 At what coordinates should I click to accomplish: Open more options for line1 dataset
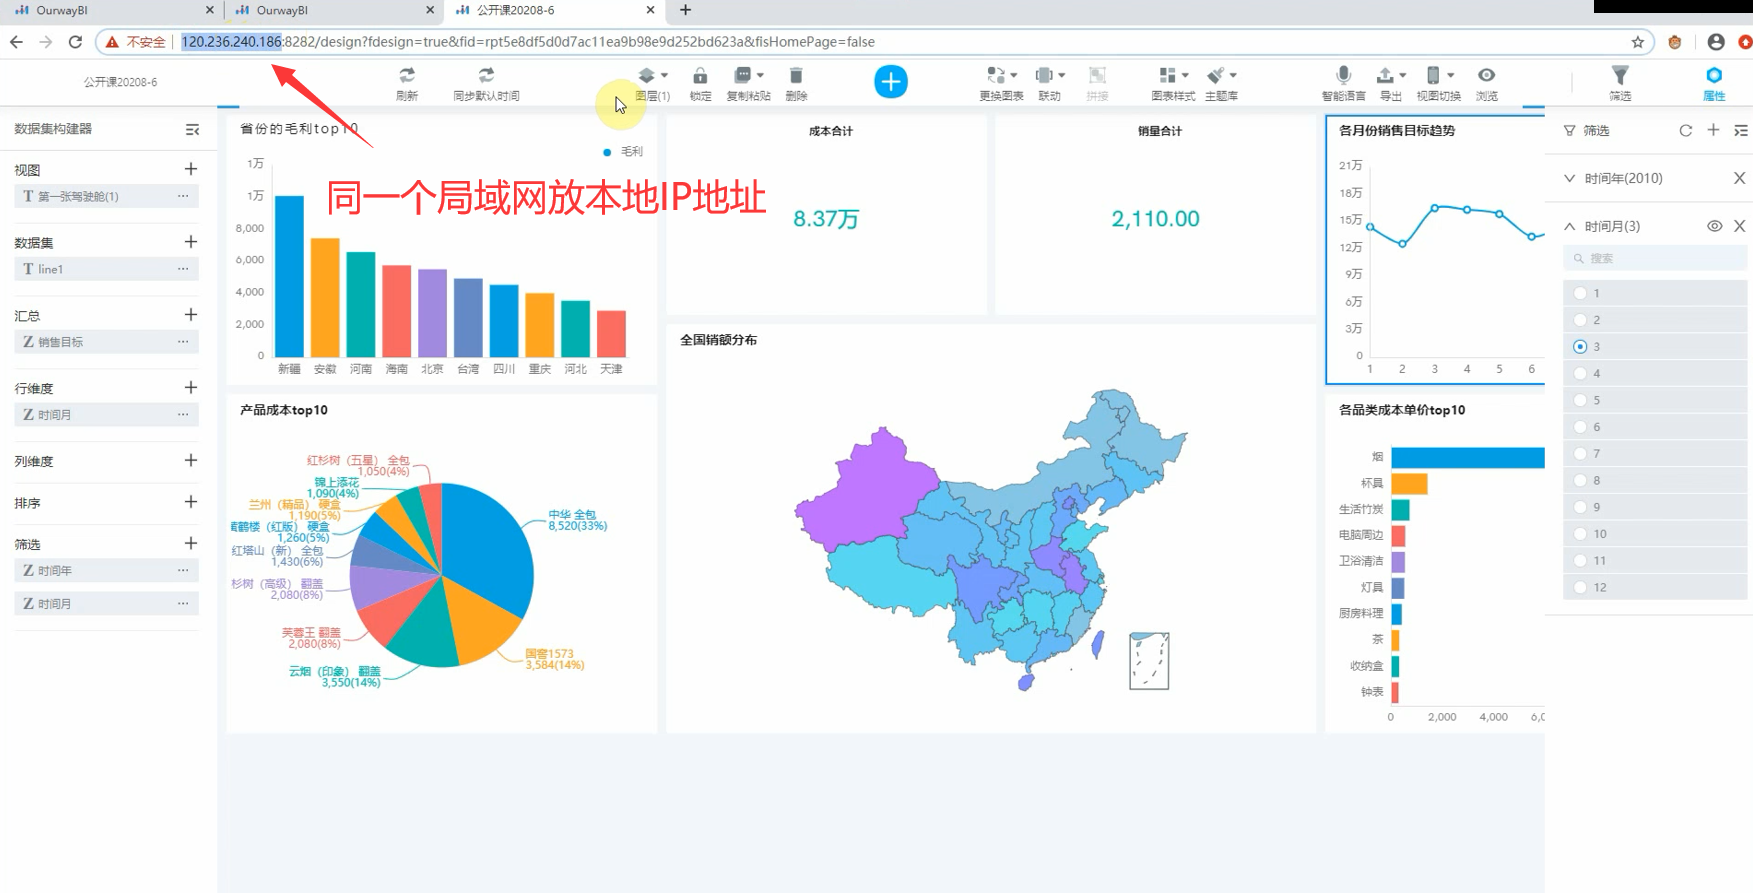pyautogui.click(x=183, y=269)
